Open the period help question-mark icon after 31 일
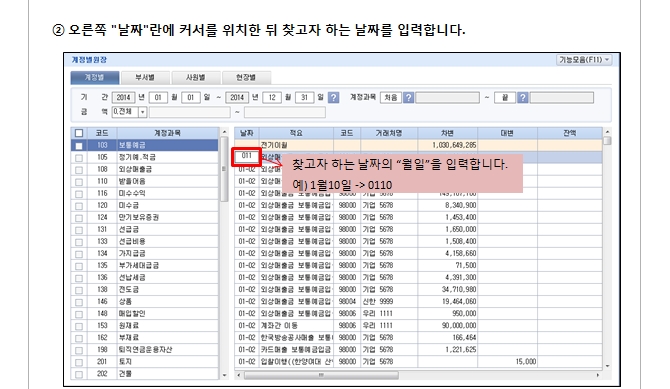This screenshot has height=389, width=670. pyautogui.click(x=333, y=97)
